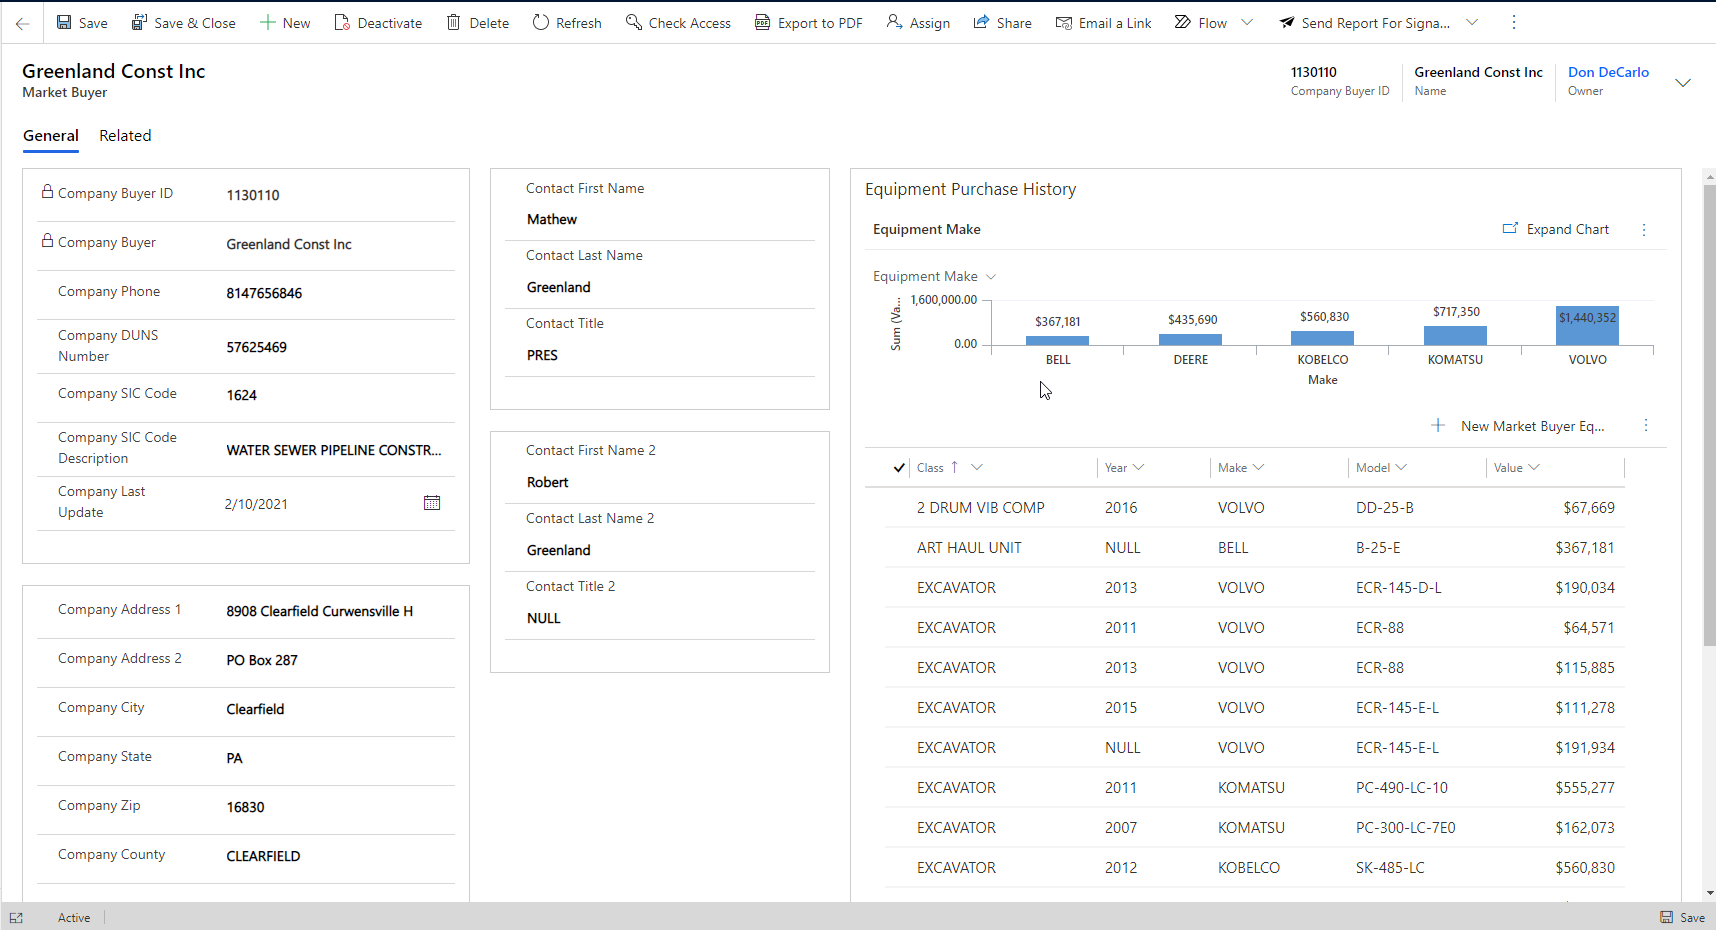Viewport: 1716px width, 930px height.
Task: Click Save button in status bar
Action: click(x=1682, y=917)
